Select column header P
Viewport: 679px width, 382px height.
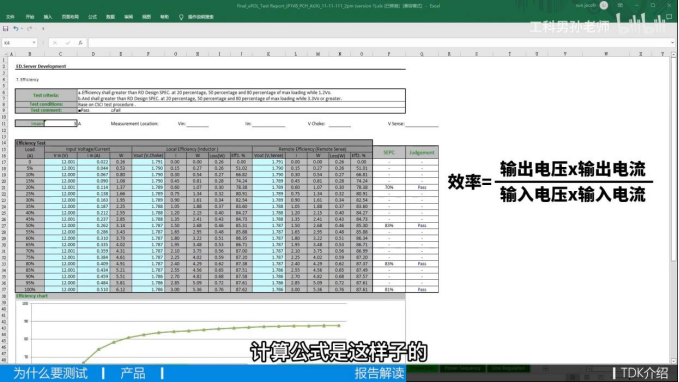pyautogui.click(x=389, y=54)
